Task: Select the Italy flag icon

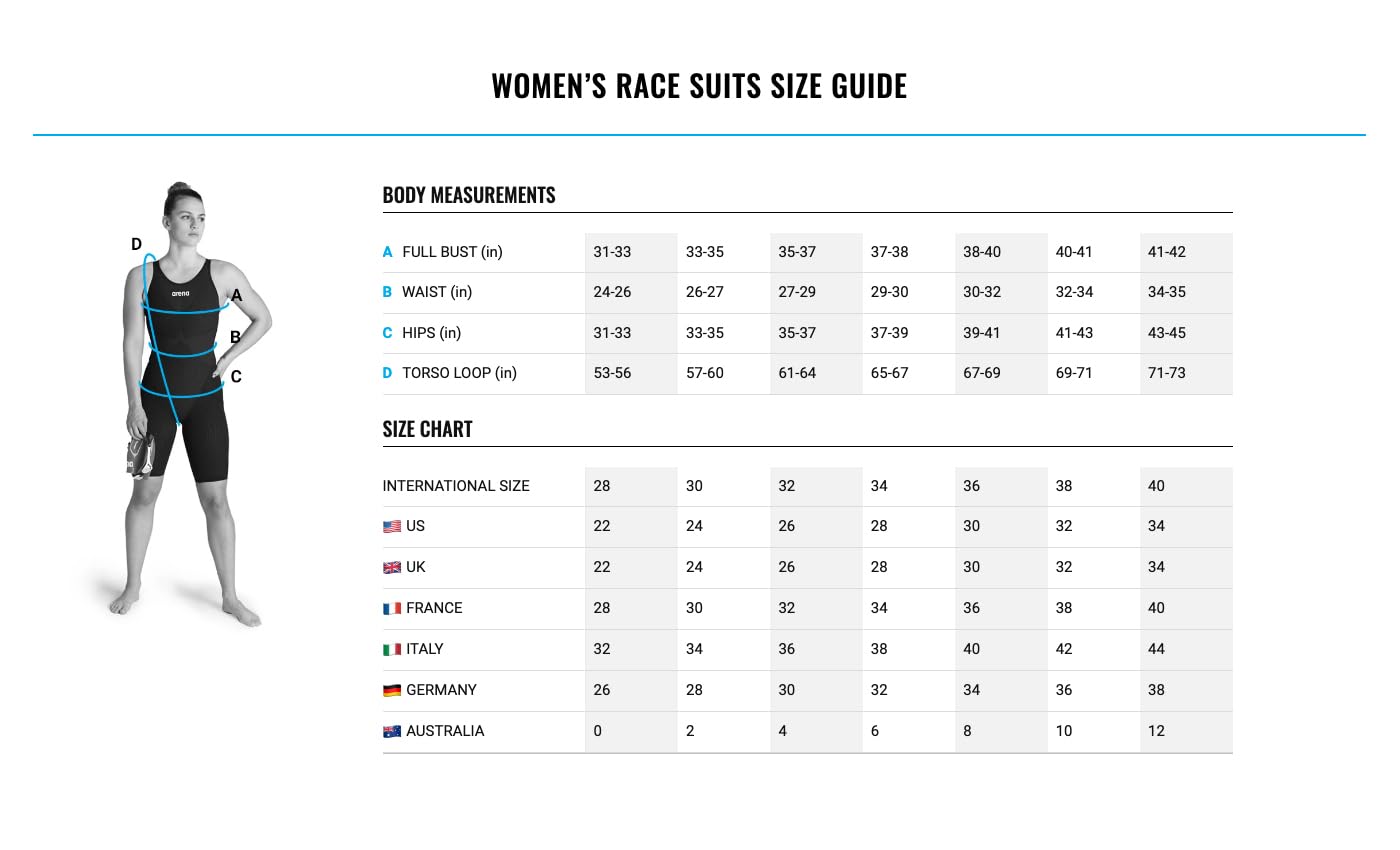Action: [x=392, y=650]
